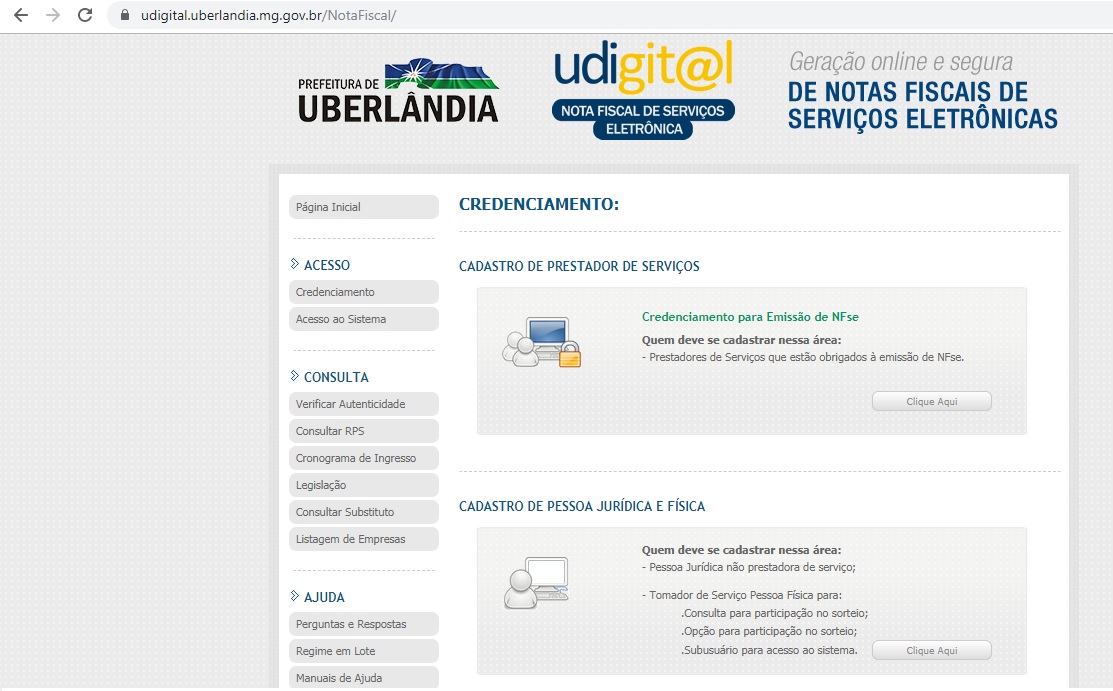The image size is (1113, 691).
Task: Select Consultar RPS in sidebar
Action: tap(363, 430)
